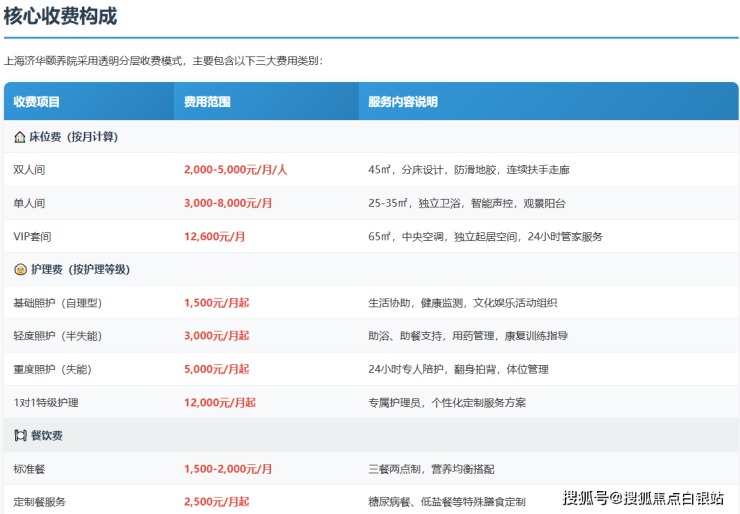Image resolution: width=740 pixels, height=514 pixels.
Task: Select the 轻度照护（半失能）row label
Action: [60, 336]
